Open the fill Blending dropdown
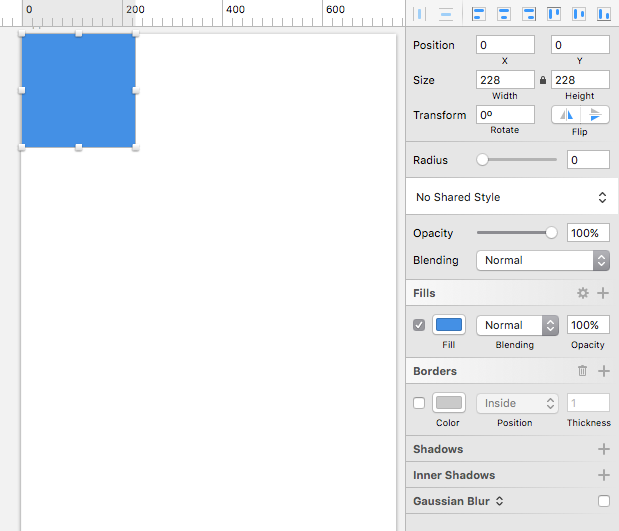 517,325
